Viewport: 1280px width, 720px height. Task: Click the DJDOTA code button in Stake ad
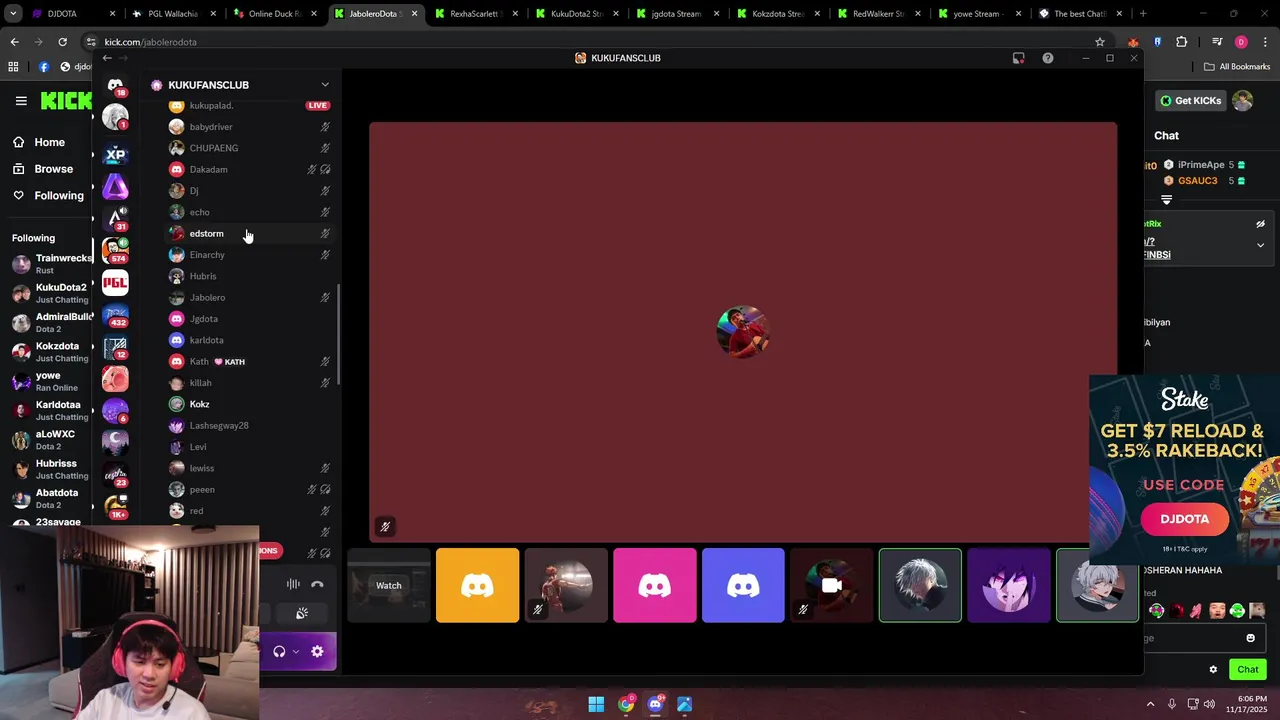pyautogui.click(x=1185, y=519)
